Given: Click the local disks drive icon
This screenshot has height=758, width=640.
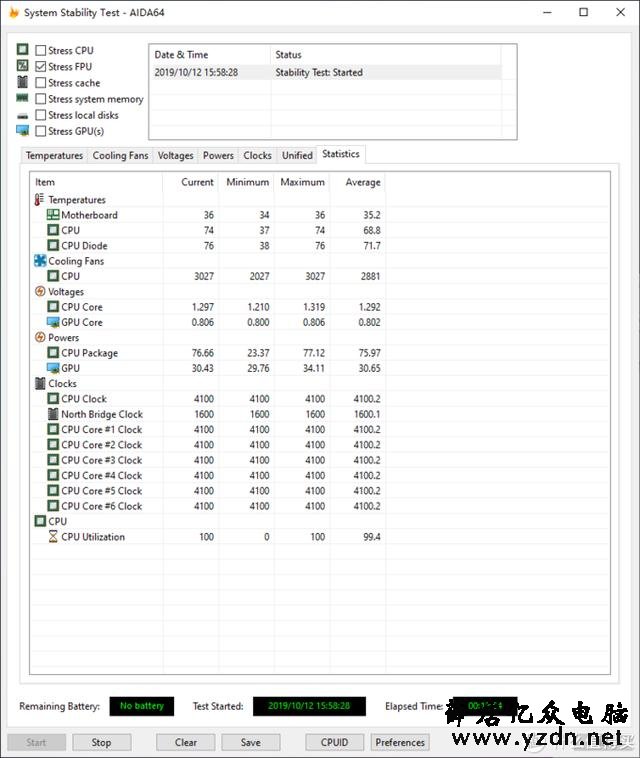Looking at the screenshot, I should [22, 116].
